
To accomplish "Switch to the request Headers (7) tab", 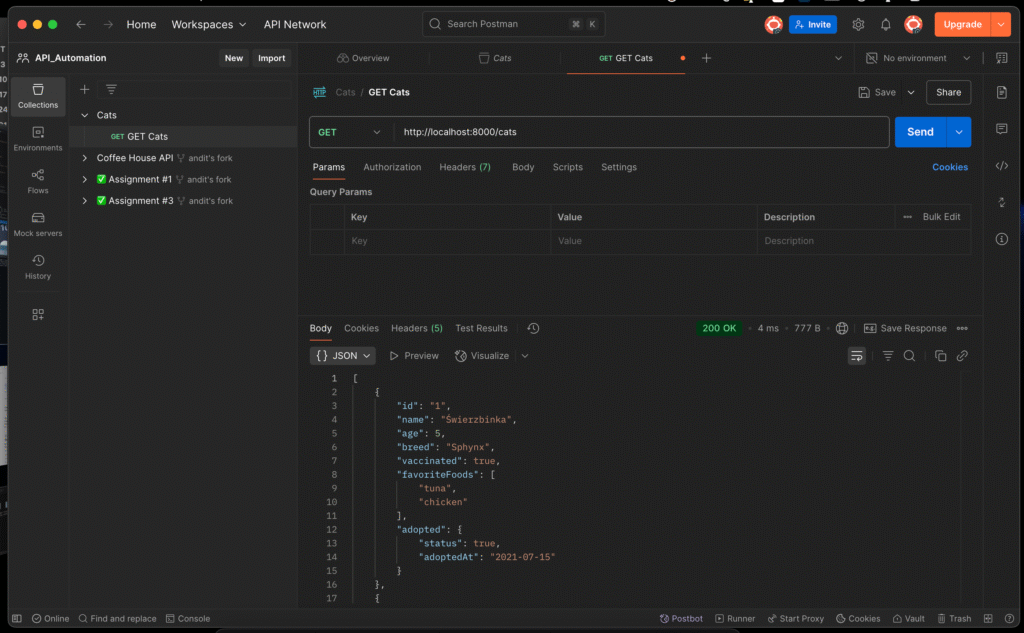I will [464, 167].
